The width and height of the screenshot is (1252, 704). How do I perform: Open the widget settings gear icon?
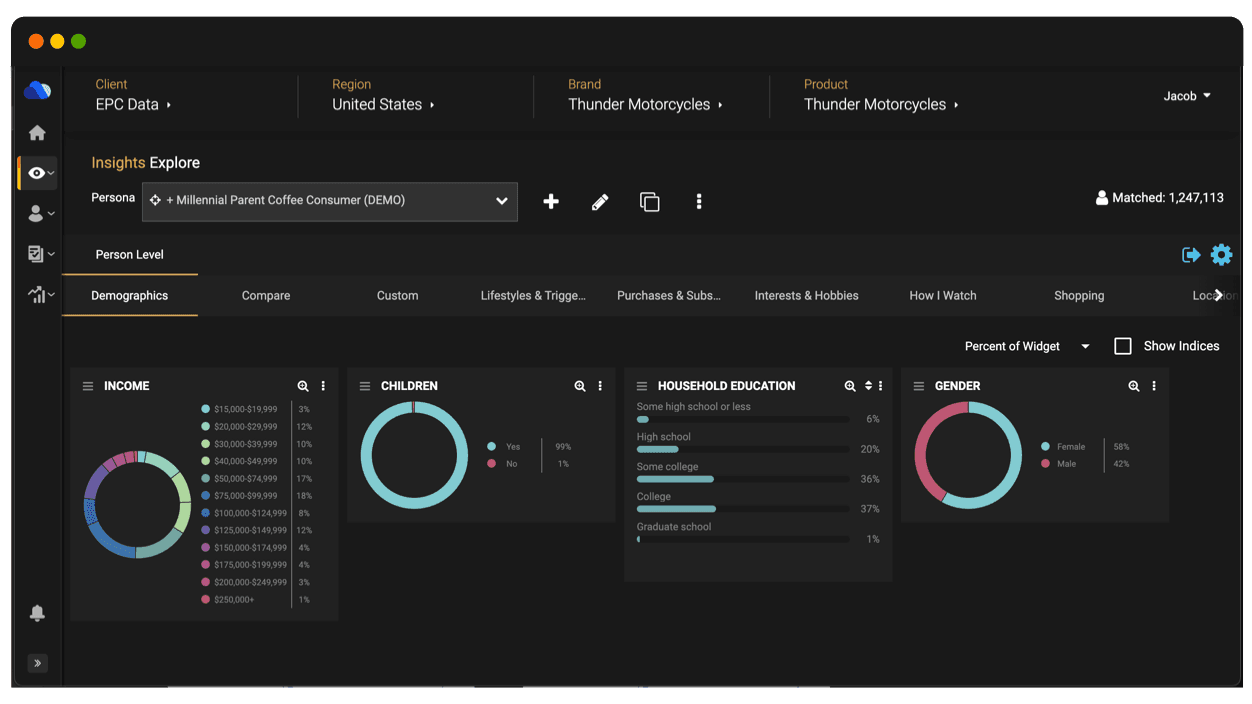point(1222,255)
